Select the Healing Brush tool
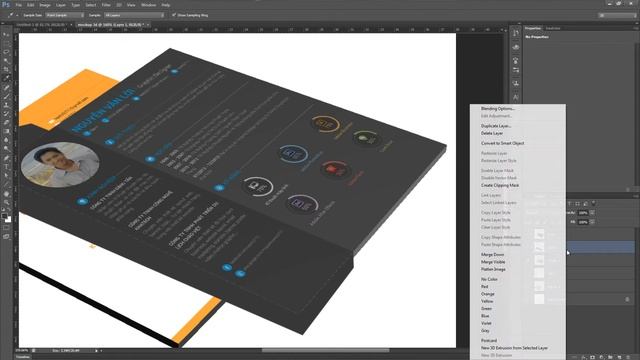 pos(6,87)
